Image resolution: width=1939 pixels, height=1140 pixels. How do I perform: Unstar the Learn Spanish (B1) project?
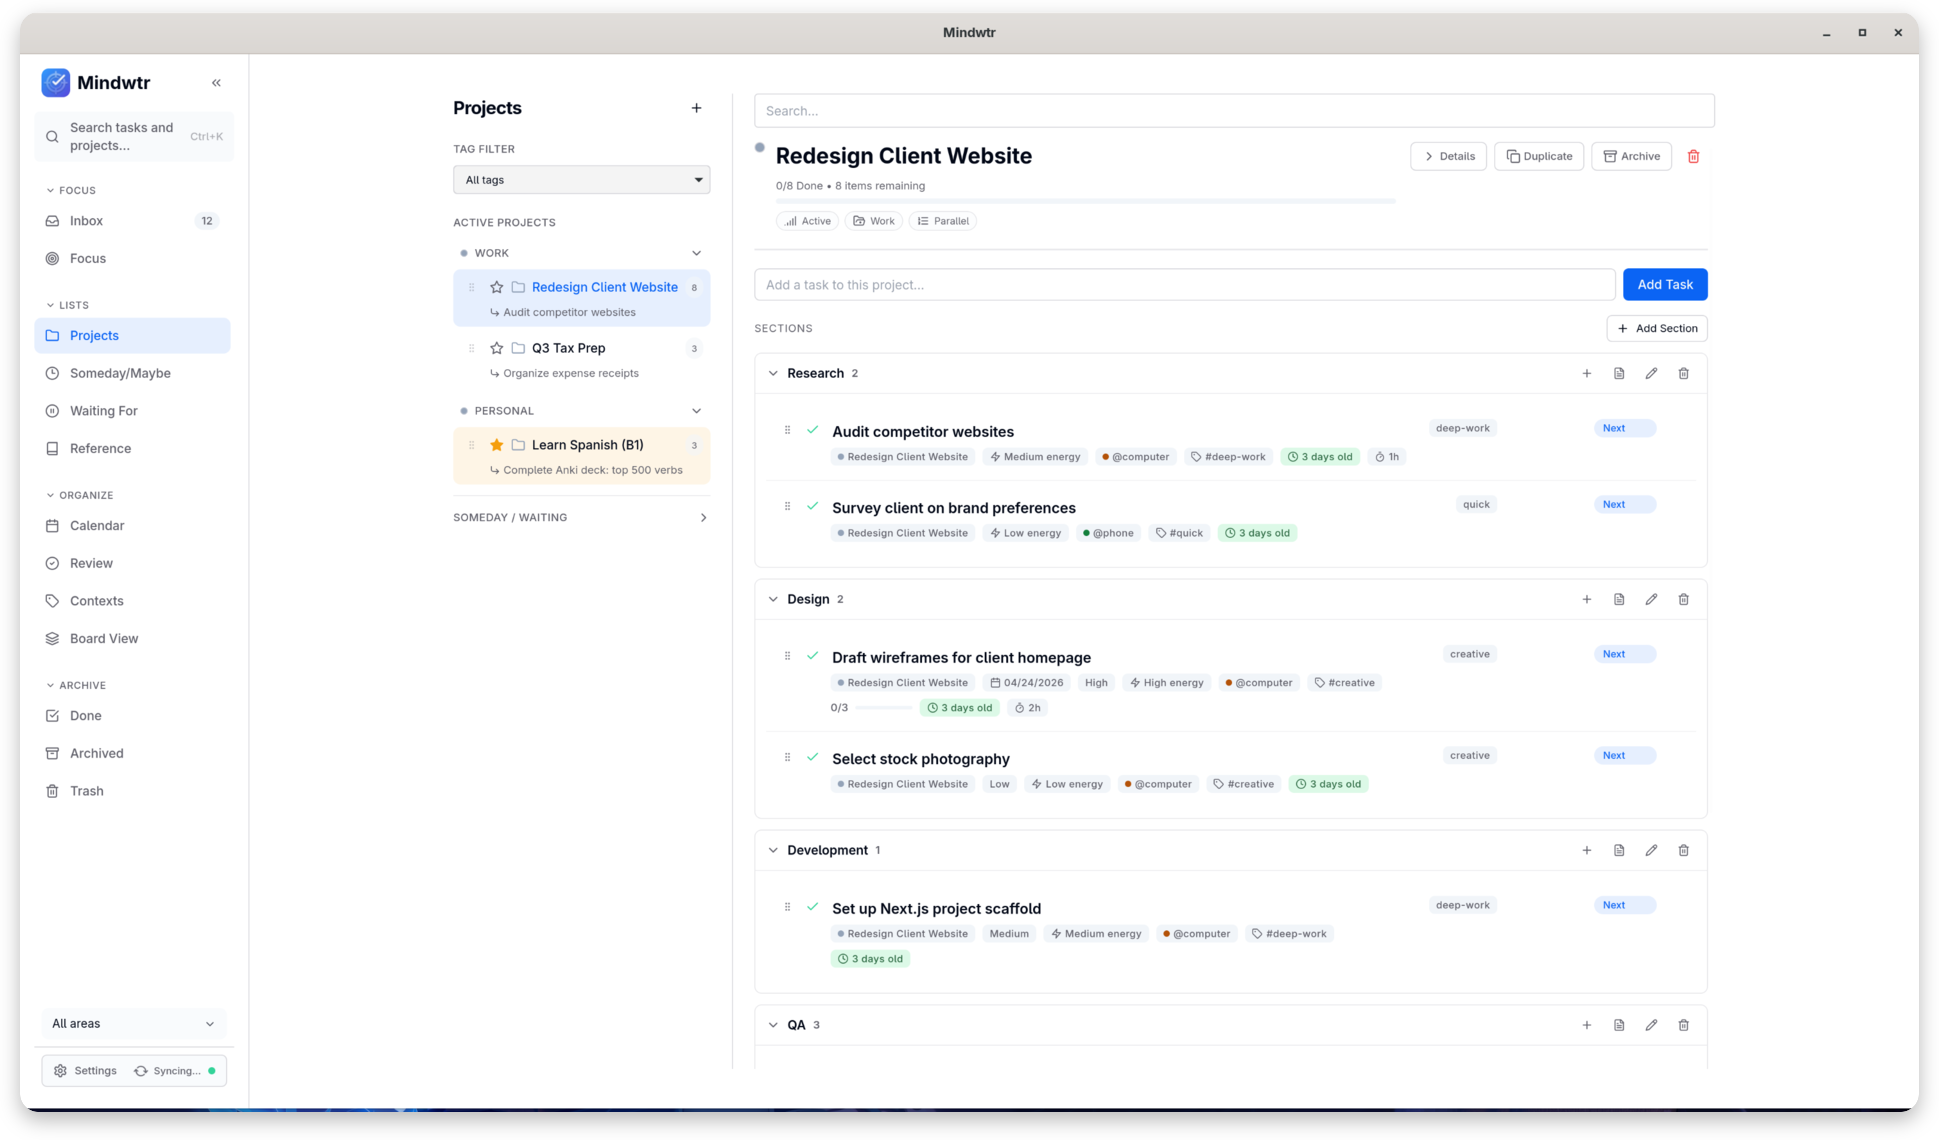point(496,445)
